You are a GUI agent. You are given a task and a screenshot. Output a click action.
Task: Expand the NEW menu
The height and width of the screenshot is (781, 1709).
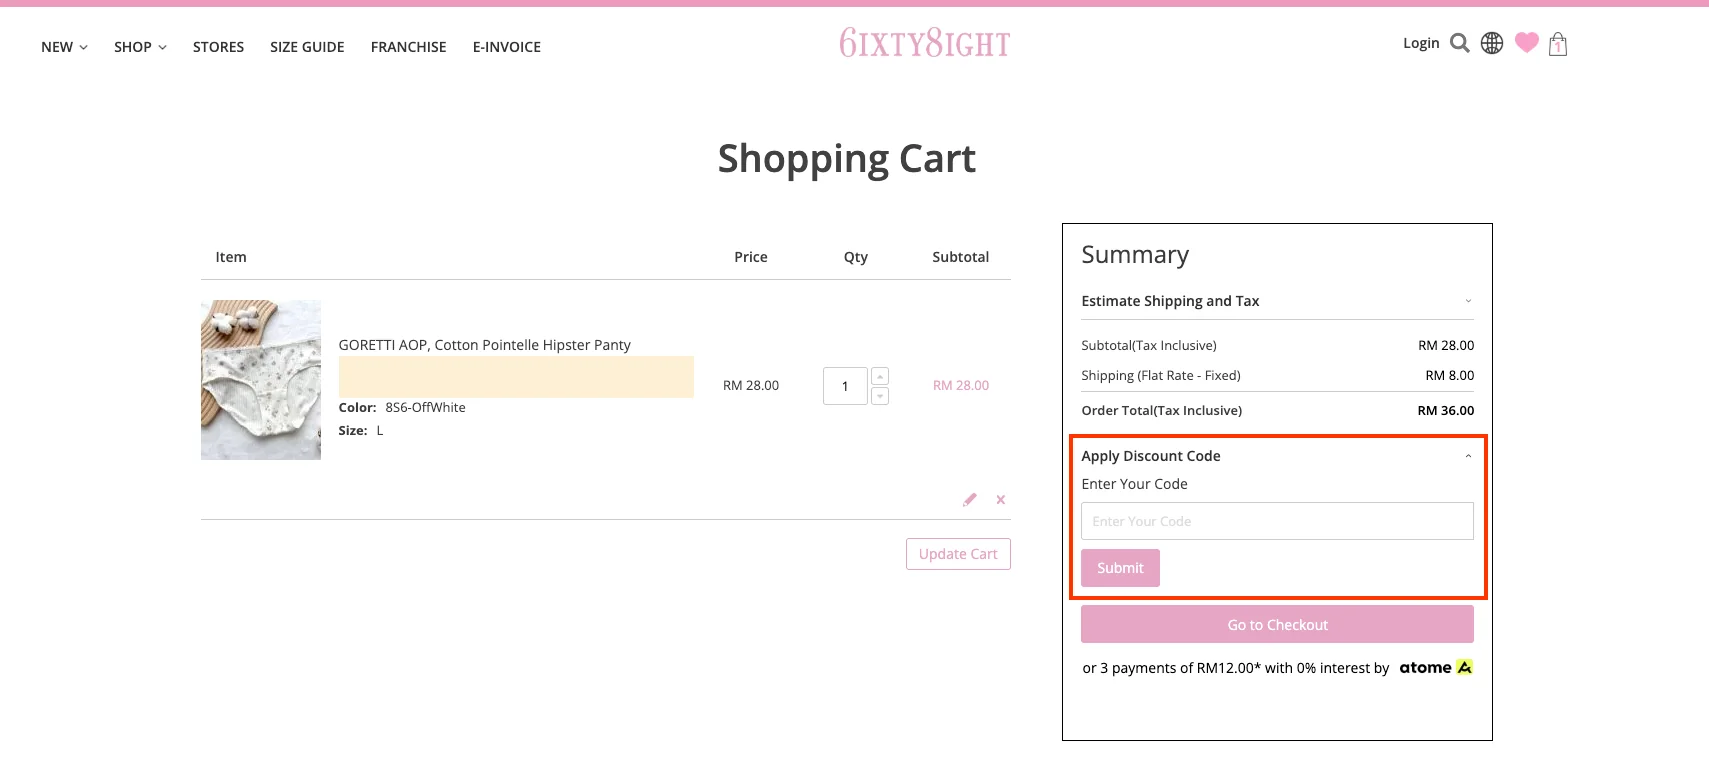point(64,47)
